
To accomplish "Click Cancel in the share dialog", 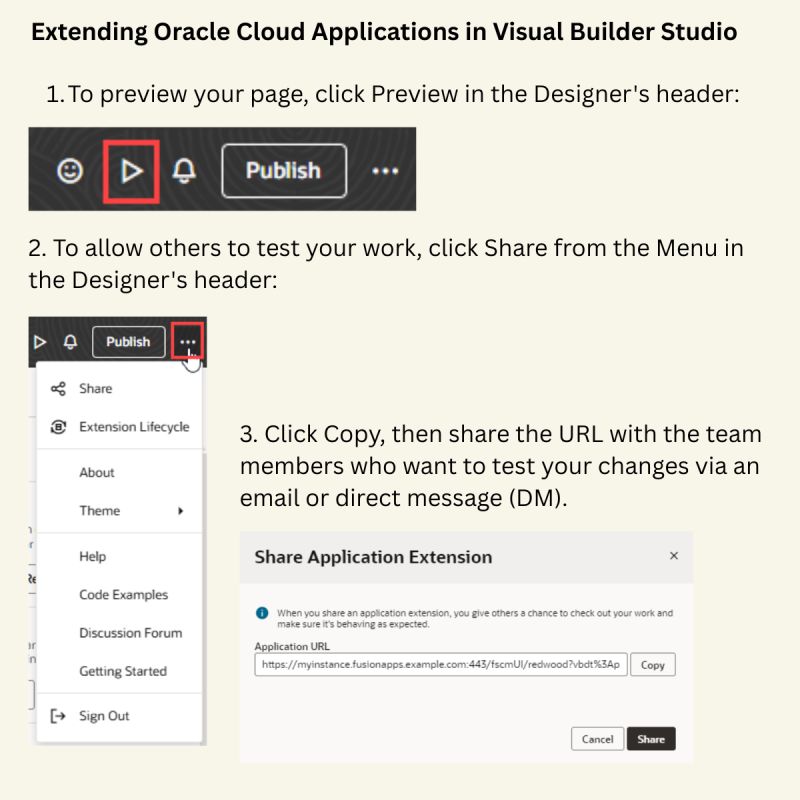I will (597, 739).
